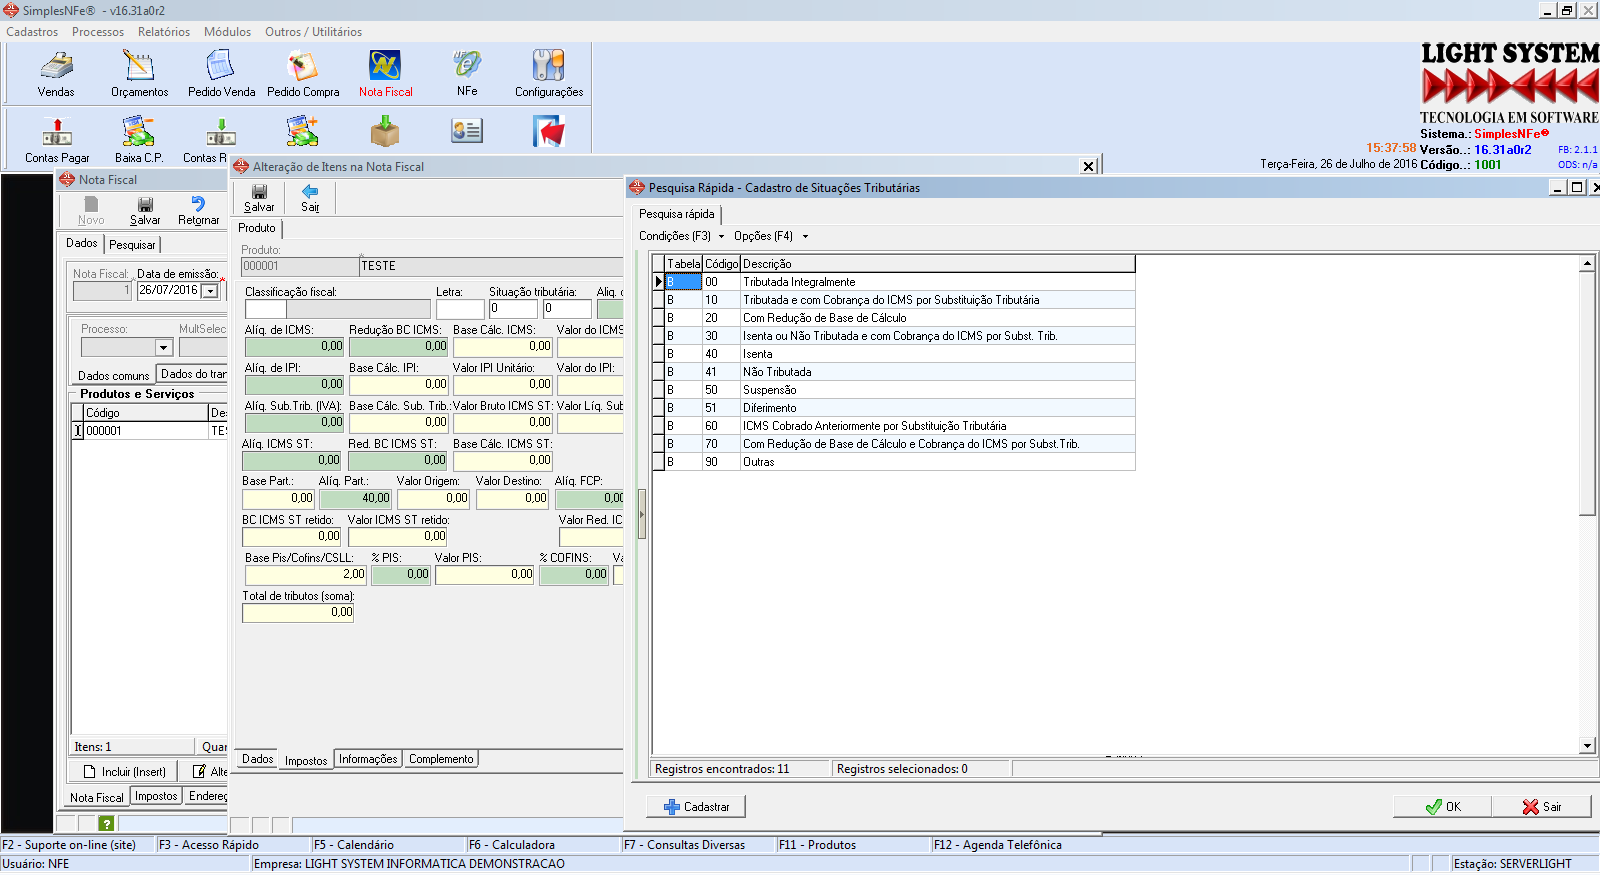Image resolution: width=1600 pixels, height=875 pixels.
Task: Click Salvar disk icon in Alteração de Itens
Action: [259, 197]
